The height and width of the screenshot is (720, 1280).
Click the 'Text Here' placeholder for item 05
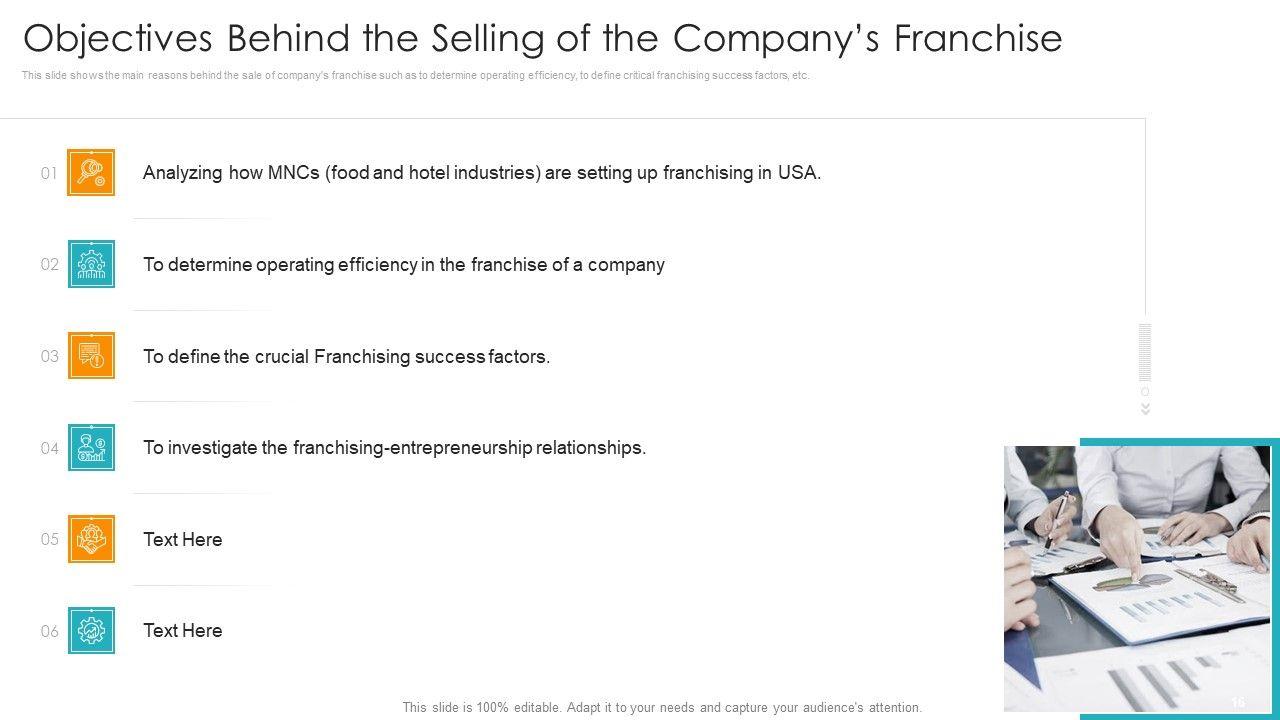(x=183, y=540)
